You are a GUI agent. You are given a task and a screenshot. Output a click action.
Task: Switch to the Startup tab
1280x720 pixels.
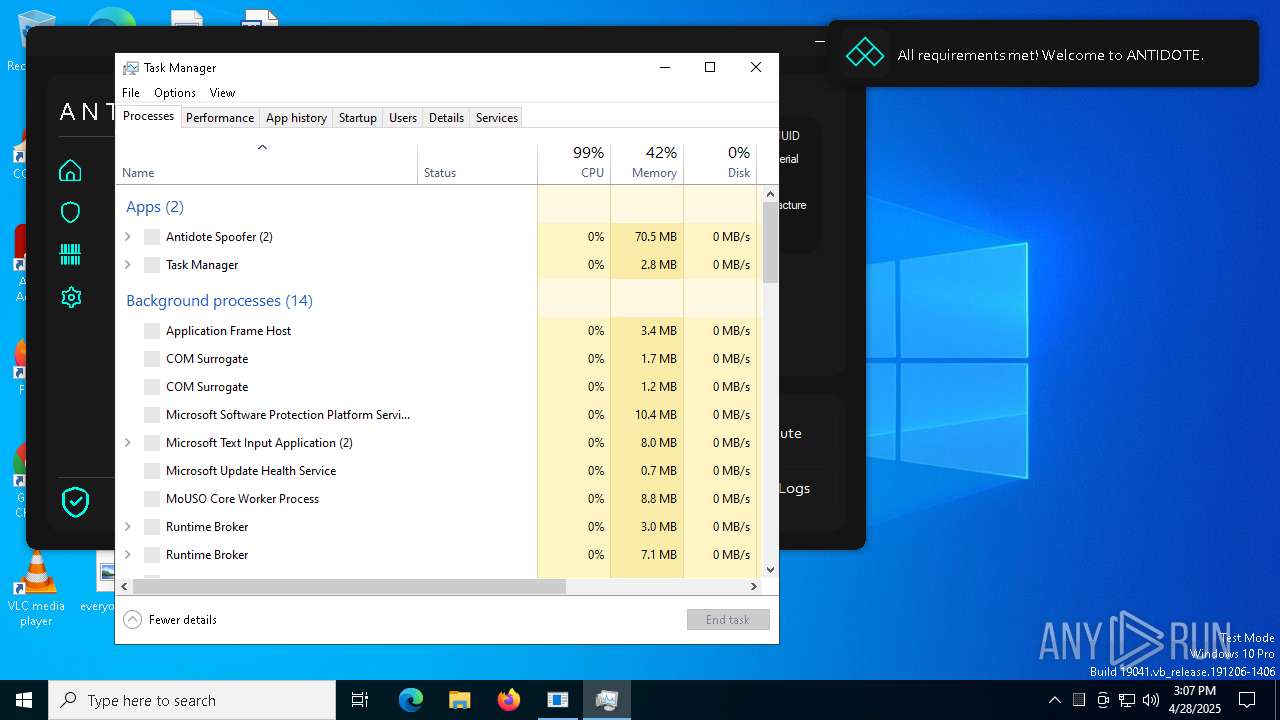(x=357, y=118)
